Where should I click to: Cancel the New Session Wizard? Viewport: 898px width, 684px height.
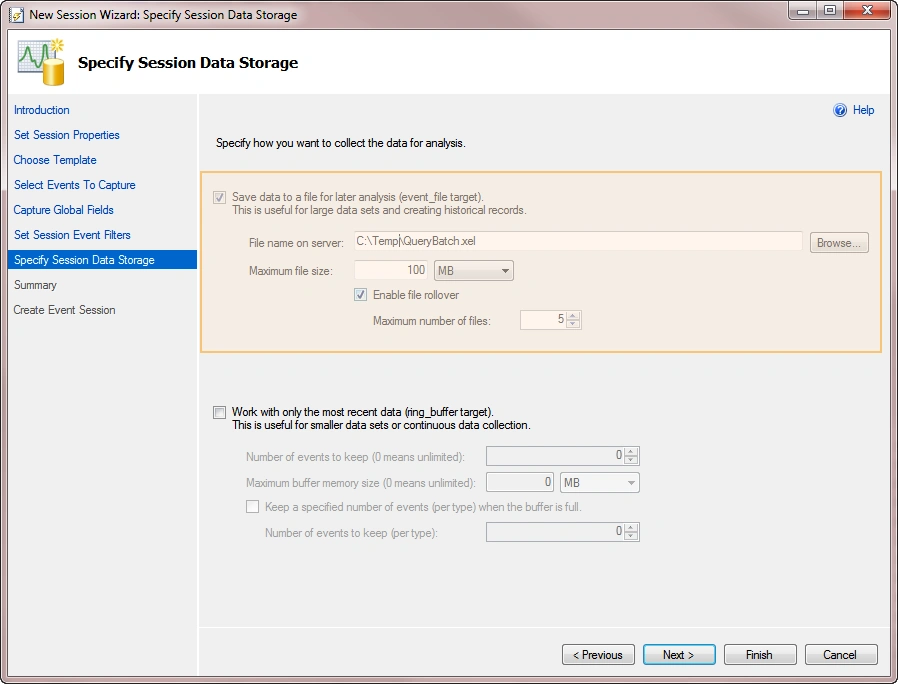(841, 654)
